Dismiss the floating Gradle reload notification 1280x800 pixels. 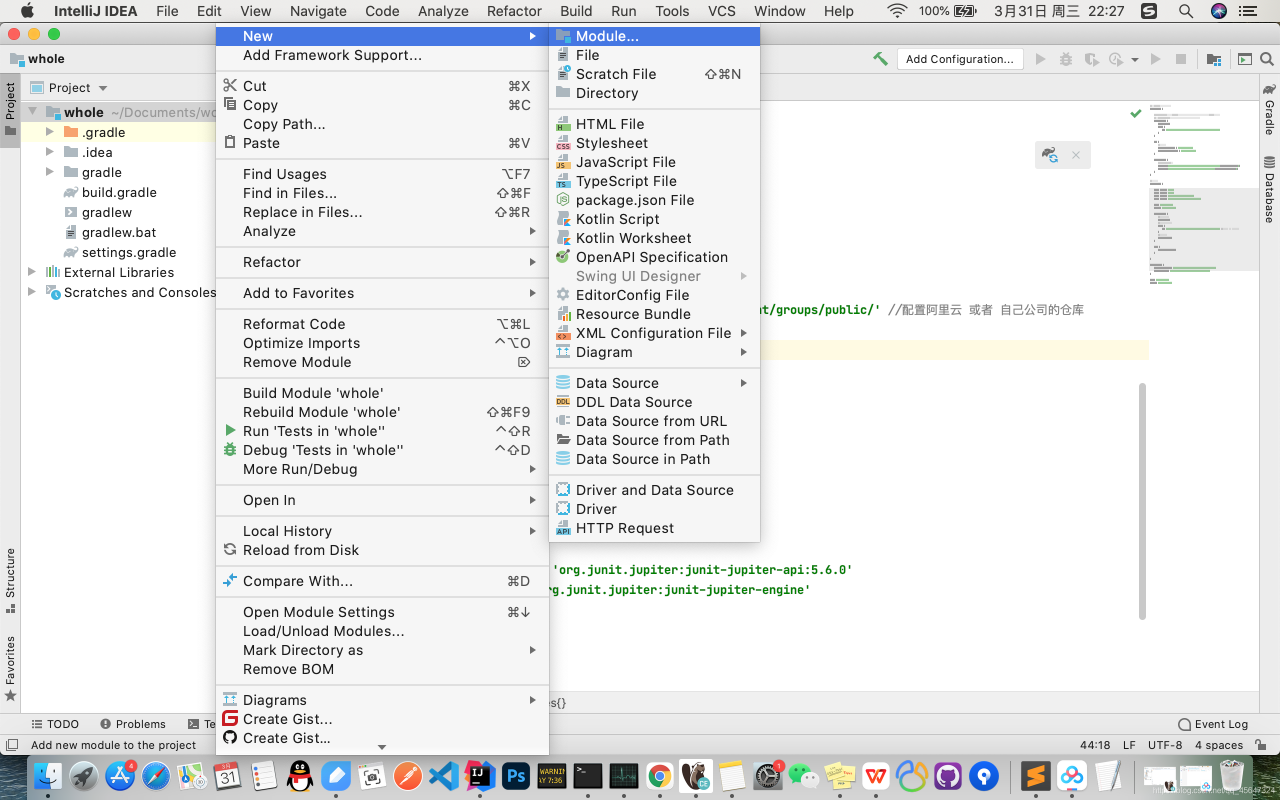pos(1076,155)
